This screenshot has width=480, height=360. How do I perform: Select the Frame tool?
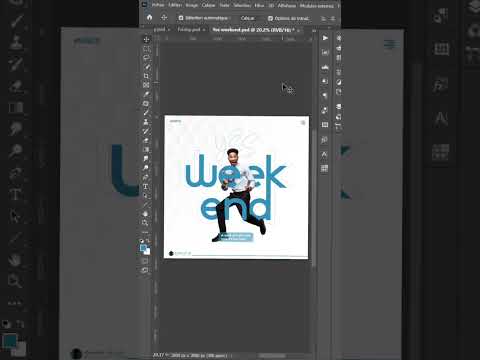[146, 85]
